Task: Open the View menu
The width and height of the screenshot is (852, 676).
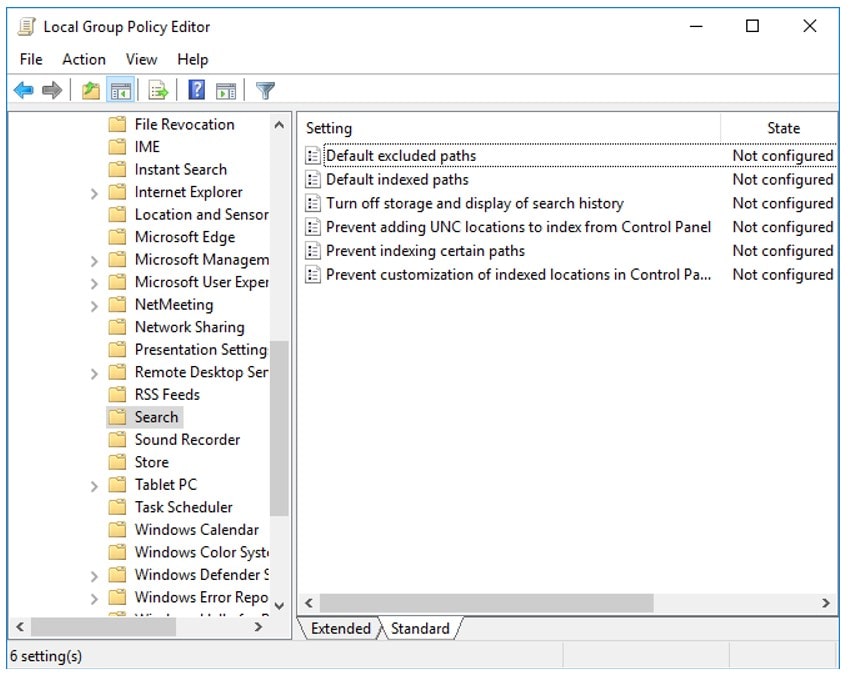Action: (140, 59)
